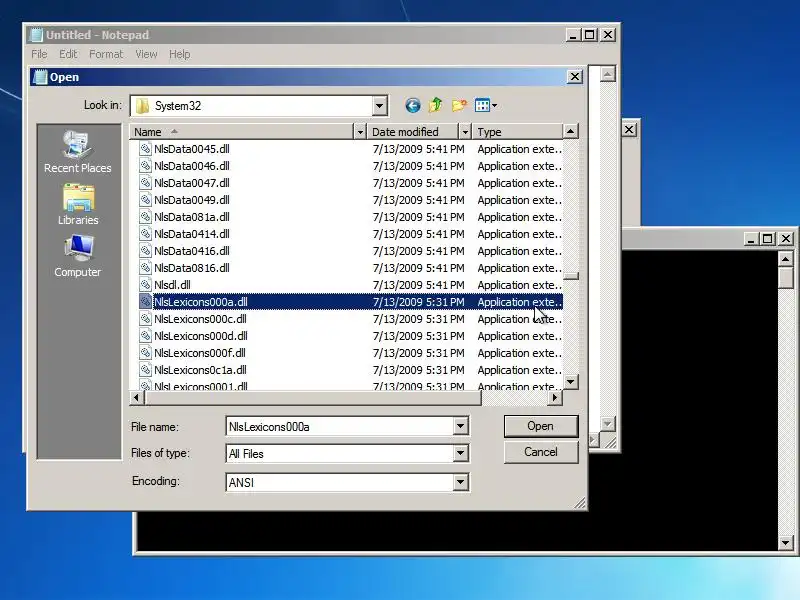Select the NlsLexicons0c1a.dll file name
This screenshot has width=800, height=600.
[200, 370]
